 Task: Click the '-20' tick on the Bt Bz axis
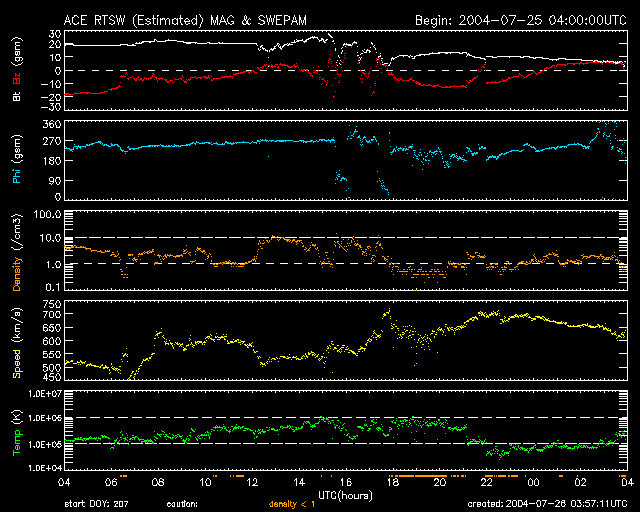pos(51,97)
